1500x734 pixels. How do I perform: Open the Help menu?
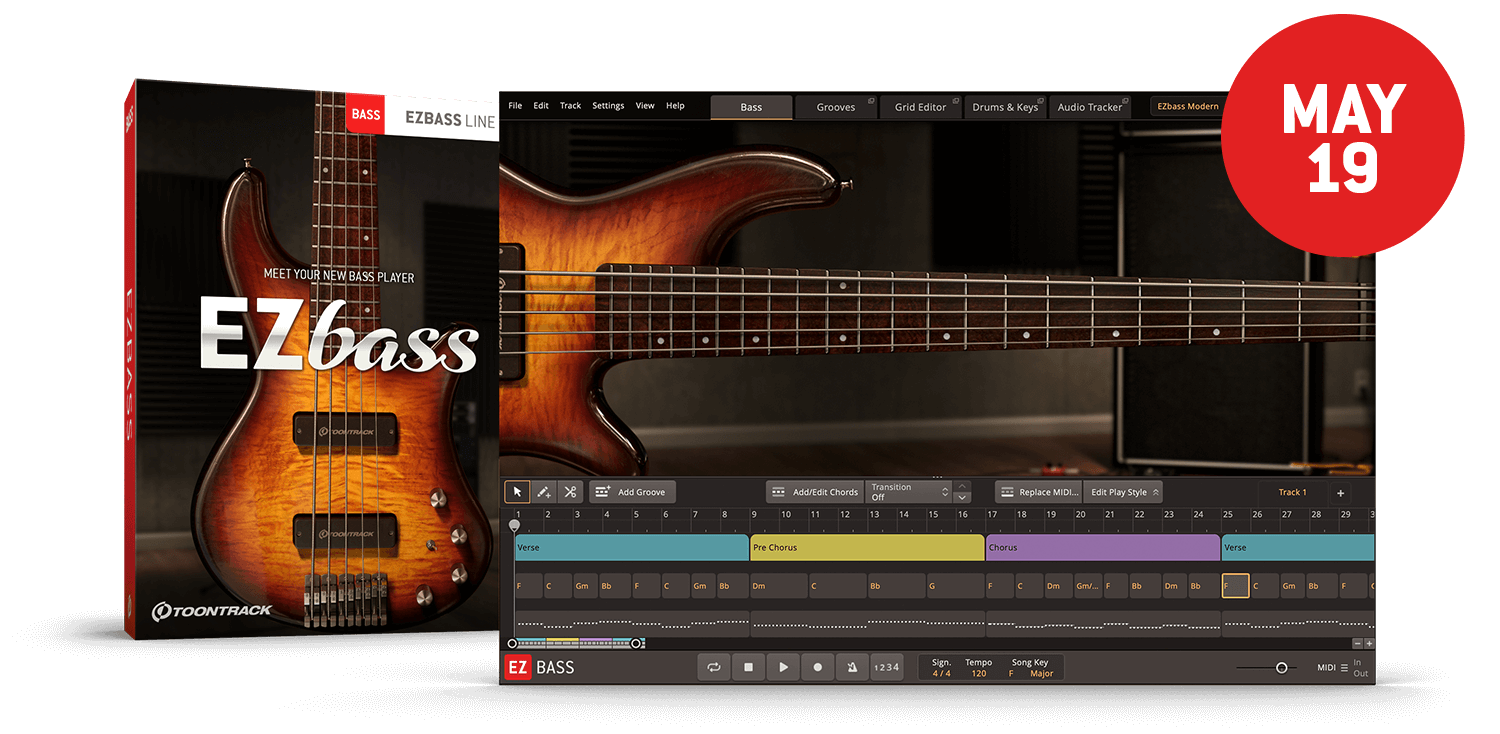675,106
